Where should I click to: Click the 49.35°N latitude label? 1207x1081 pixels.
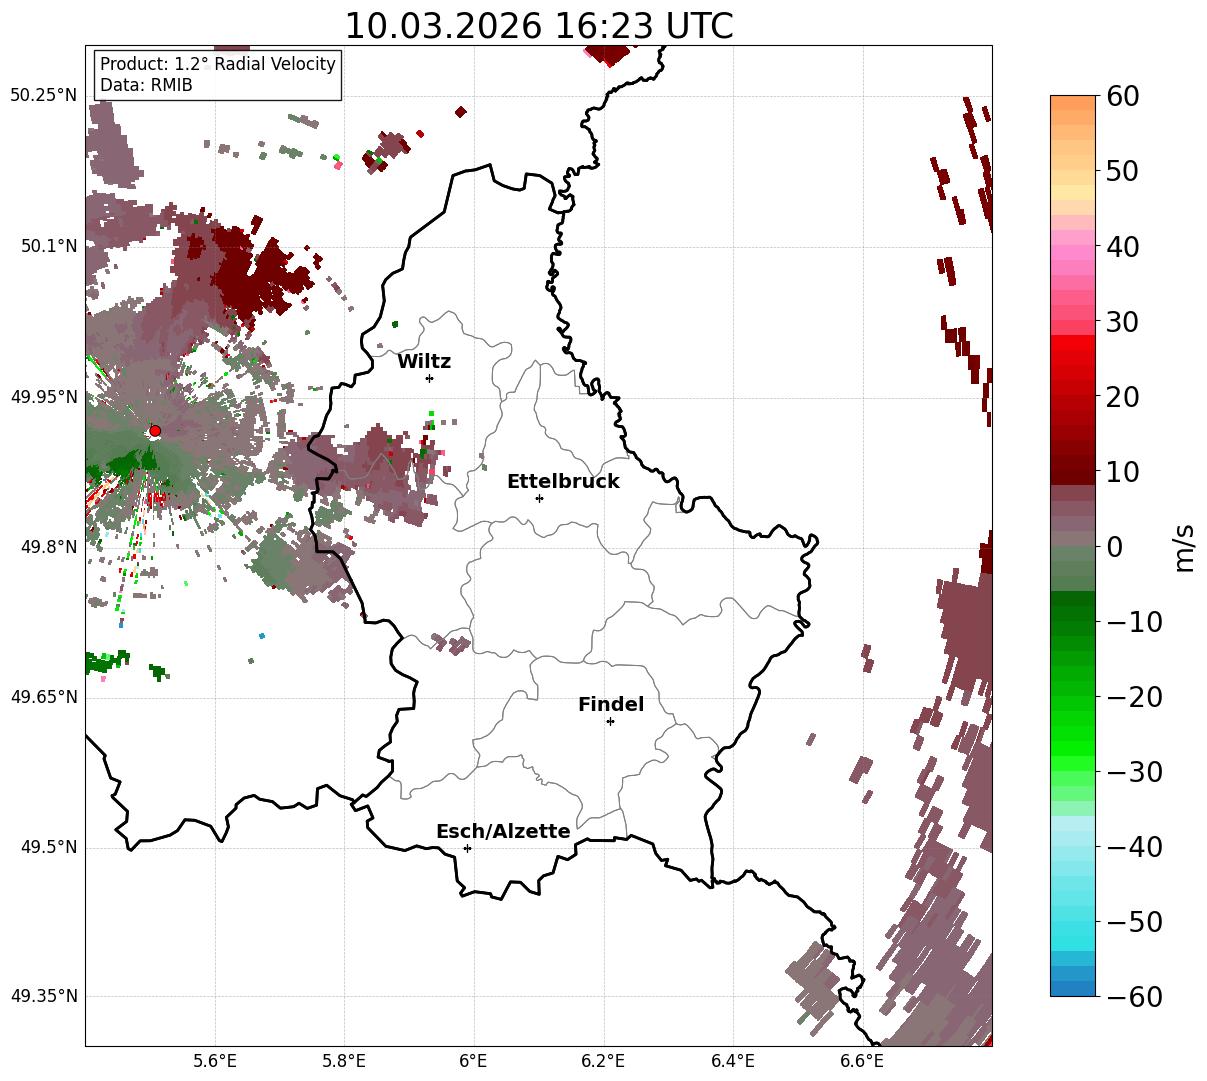44,996
